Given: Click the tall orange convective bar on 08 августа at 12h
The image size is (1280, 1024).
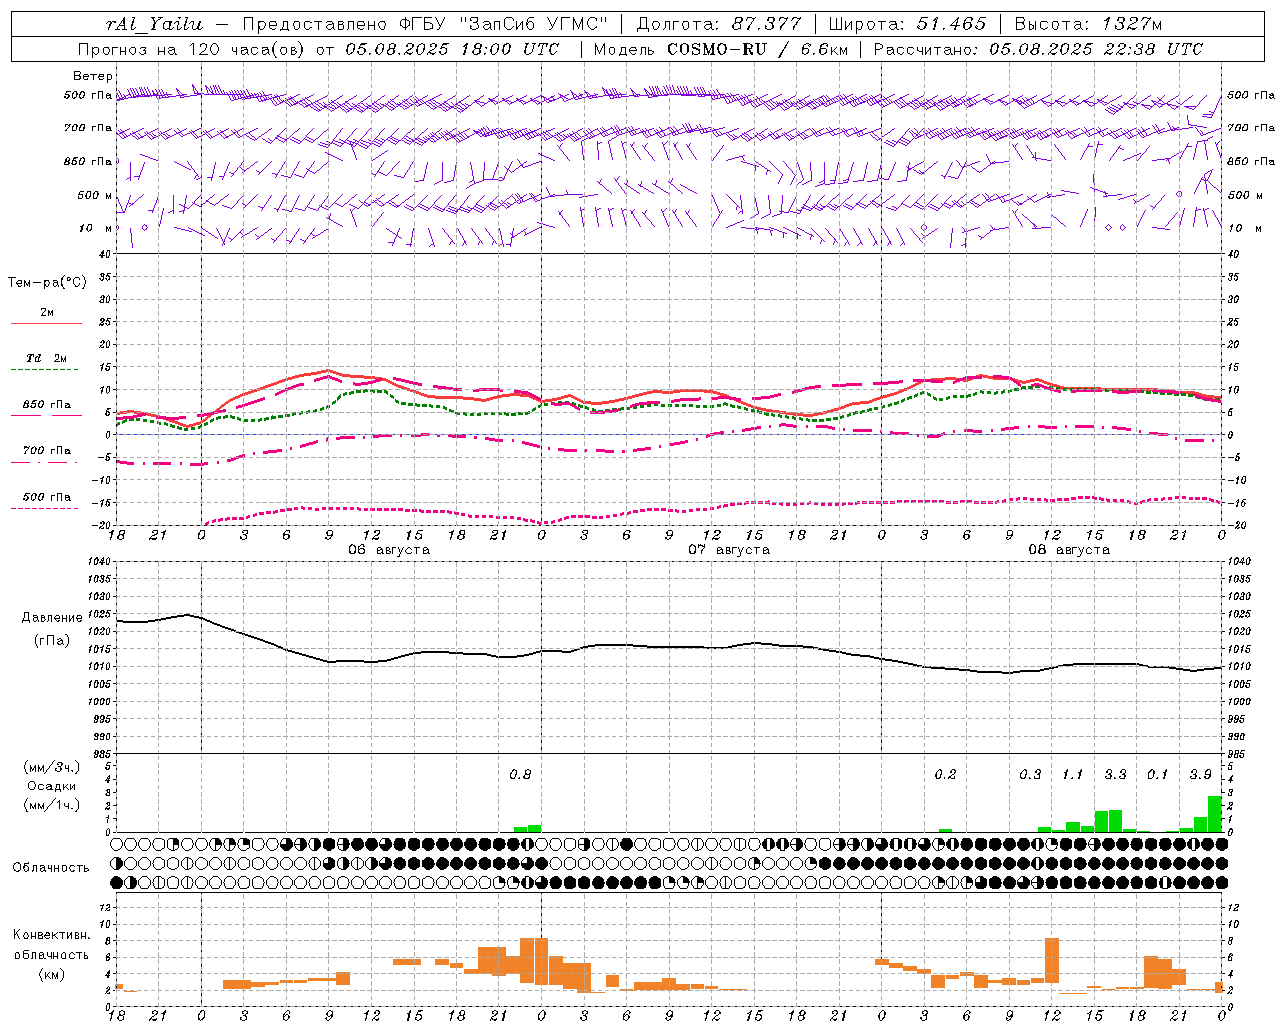Looking at the screenshot, I should (x=1051, y=960).
